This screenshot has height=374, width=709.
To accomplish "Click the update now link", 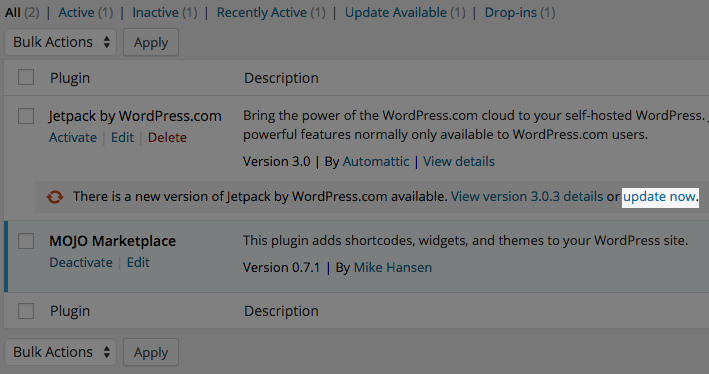I will (659, 197).
